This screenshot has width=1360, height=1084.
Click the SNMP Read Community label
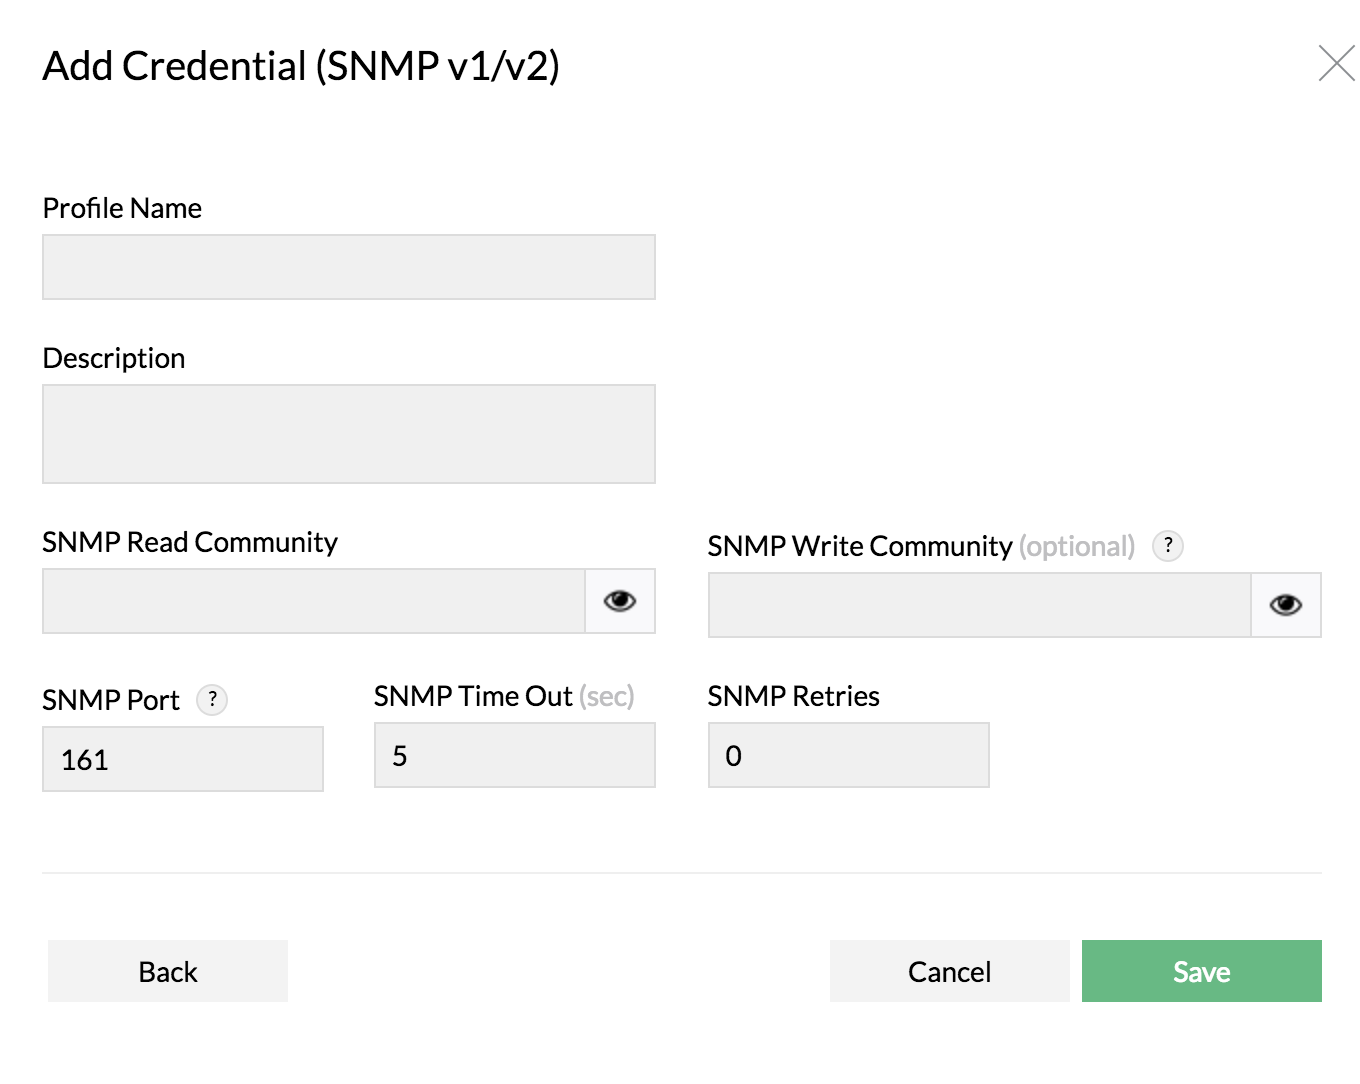pos(190,542)
